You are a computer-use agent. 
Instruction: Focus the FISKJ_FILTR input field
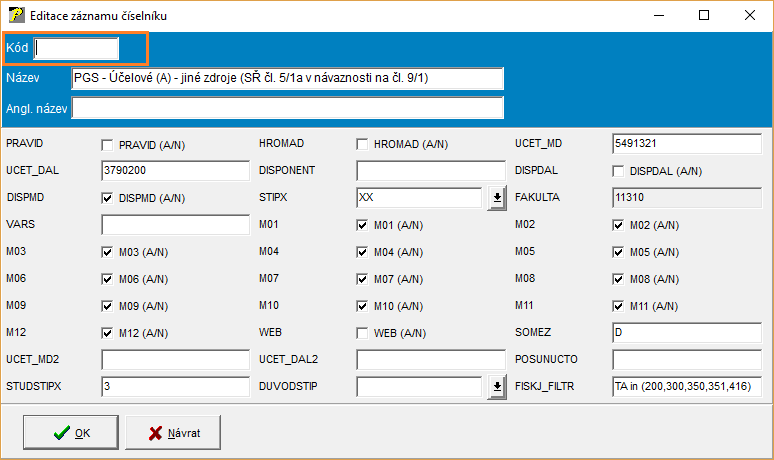(x=686, y=386)
